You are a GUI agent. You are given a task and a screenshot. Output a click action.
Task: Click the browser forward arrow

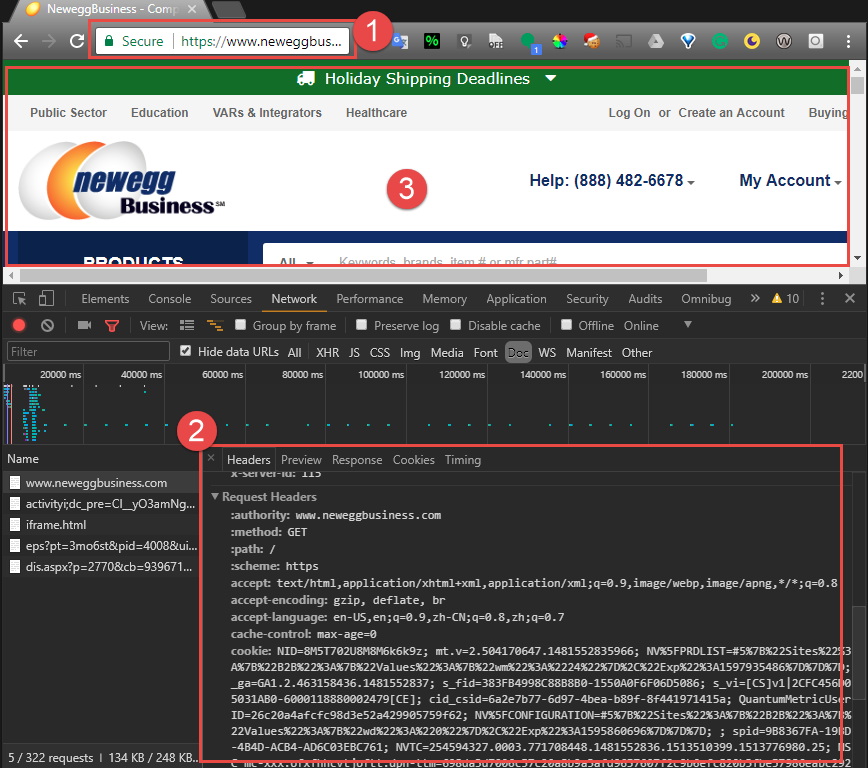(x=49, y=41)
